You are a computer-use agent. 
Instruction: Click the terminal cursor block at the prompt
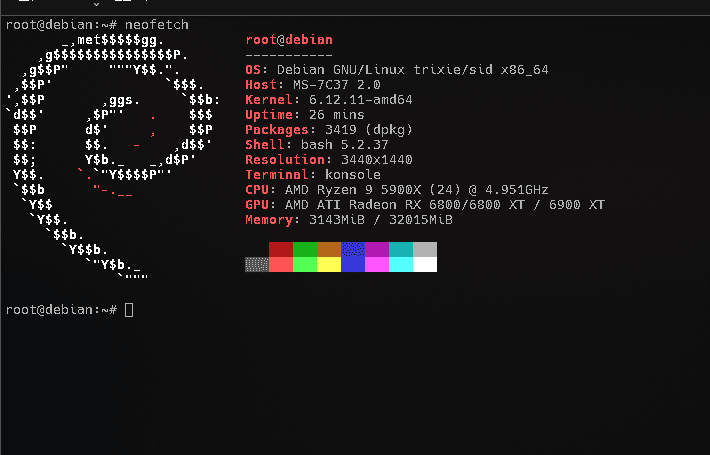point(129,310)
